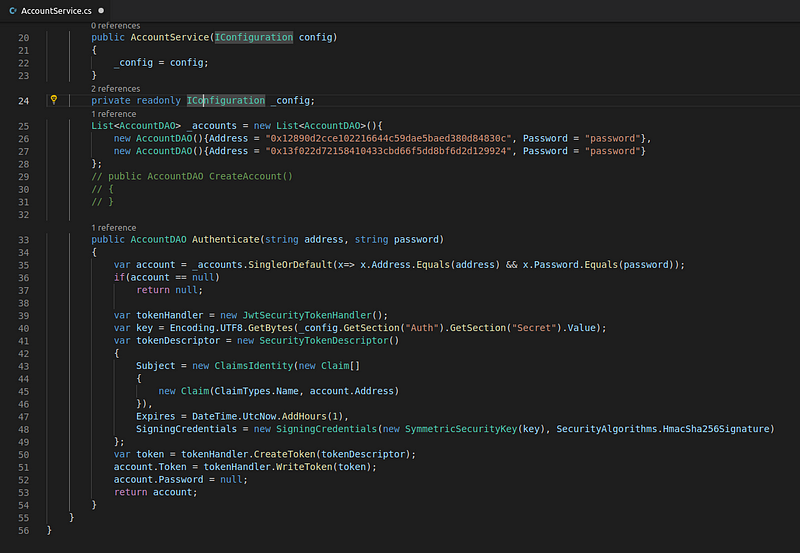Click the unsaved-changes dot on the AccountService.cs tab
This screenshot has width=800, height=553.
click(x=101, y=10)
